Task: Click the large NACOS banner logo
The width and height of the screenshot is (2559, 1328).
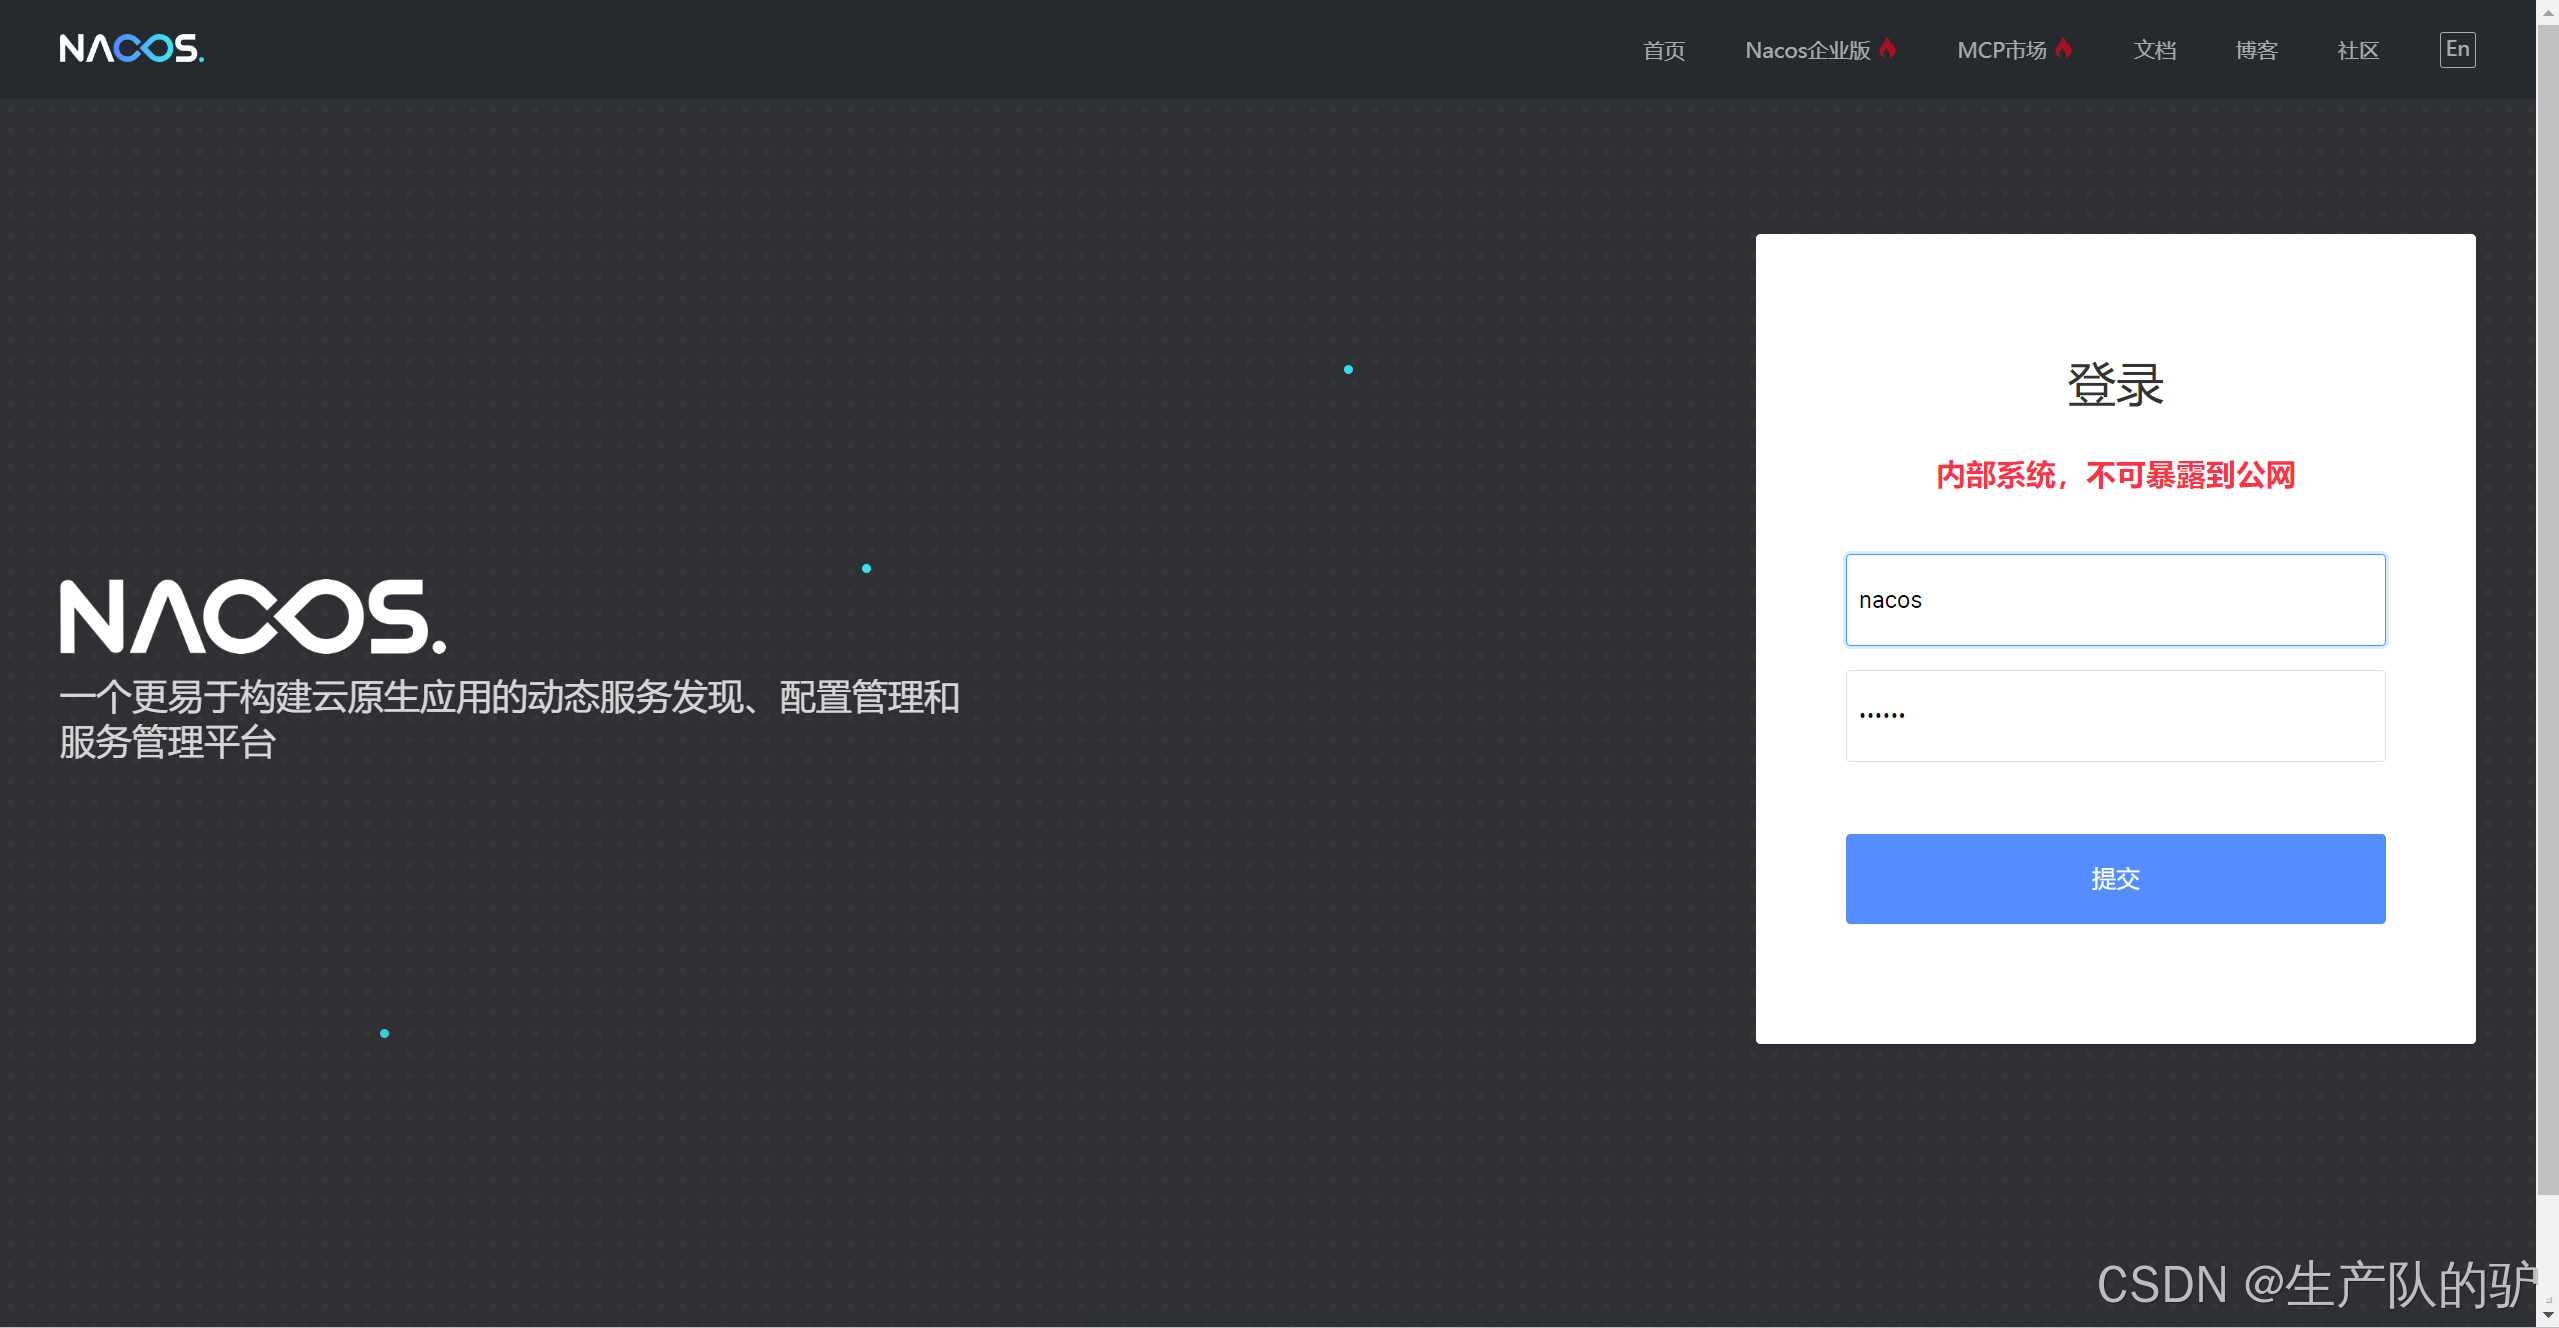Action: click(252, 617)
